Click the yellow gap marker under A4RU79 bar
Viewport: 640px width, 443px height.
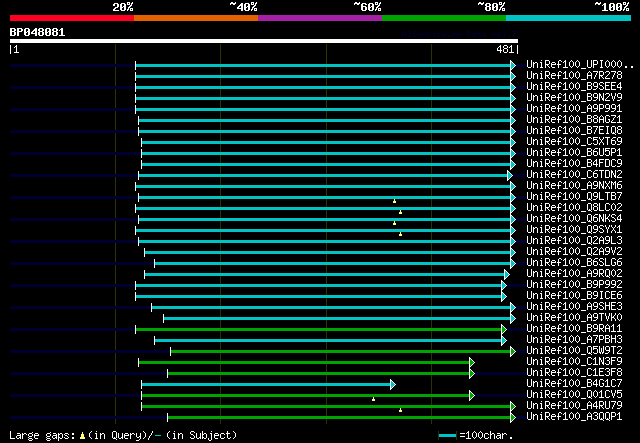(x=400, y=410)
